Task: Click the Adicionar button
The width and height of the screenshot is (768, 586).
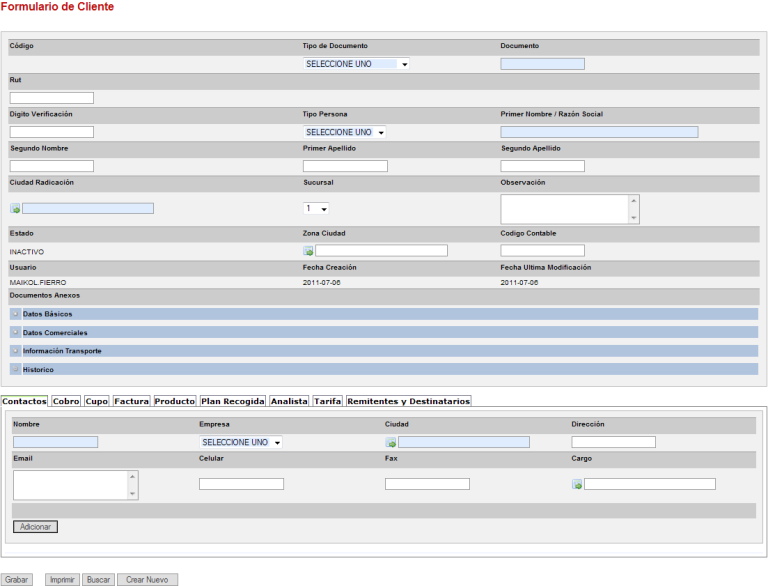Action: coord(36,527)
